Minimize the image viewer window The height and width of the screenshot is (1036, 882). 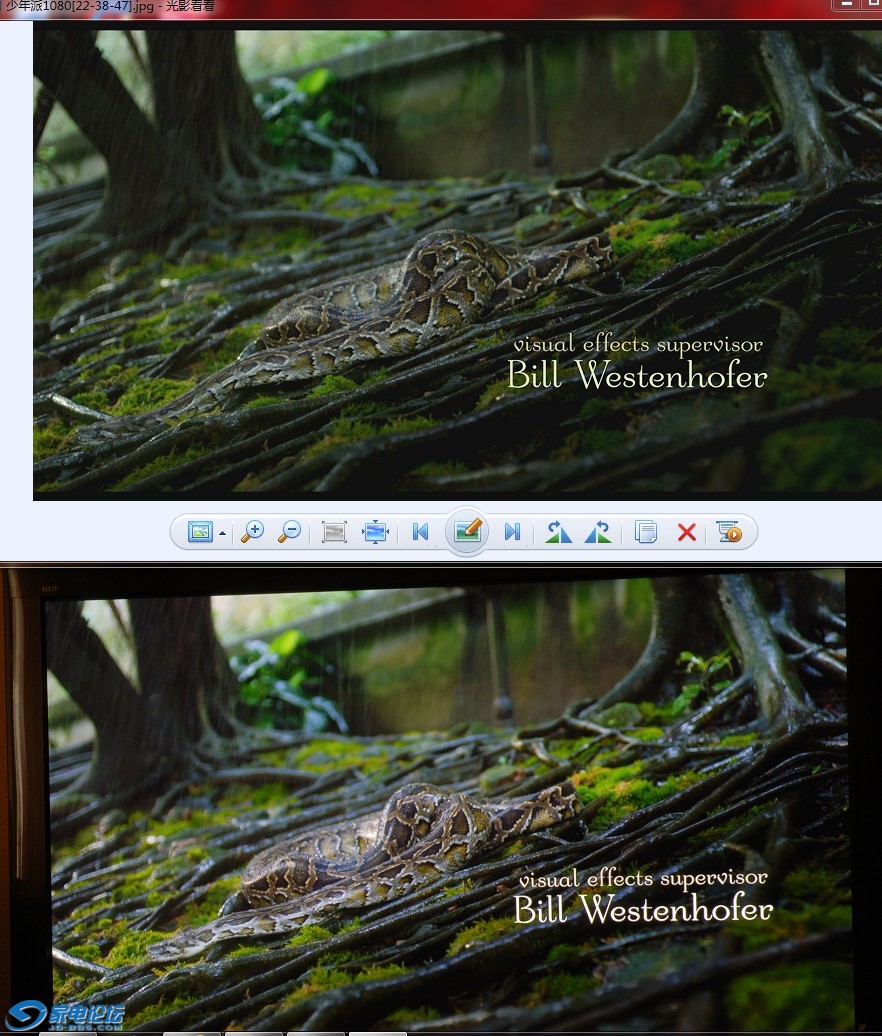point(846,5)
